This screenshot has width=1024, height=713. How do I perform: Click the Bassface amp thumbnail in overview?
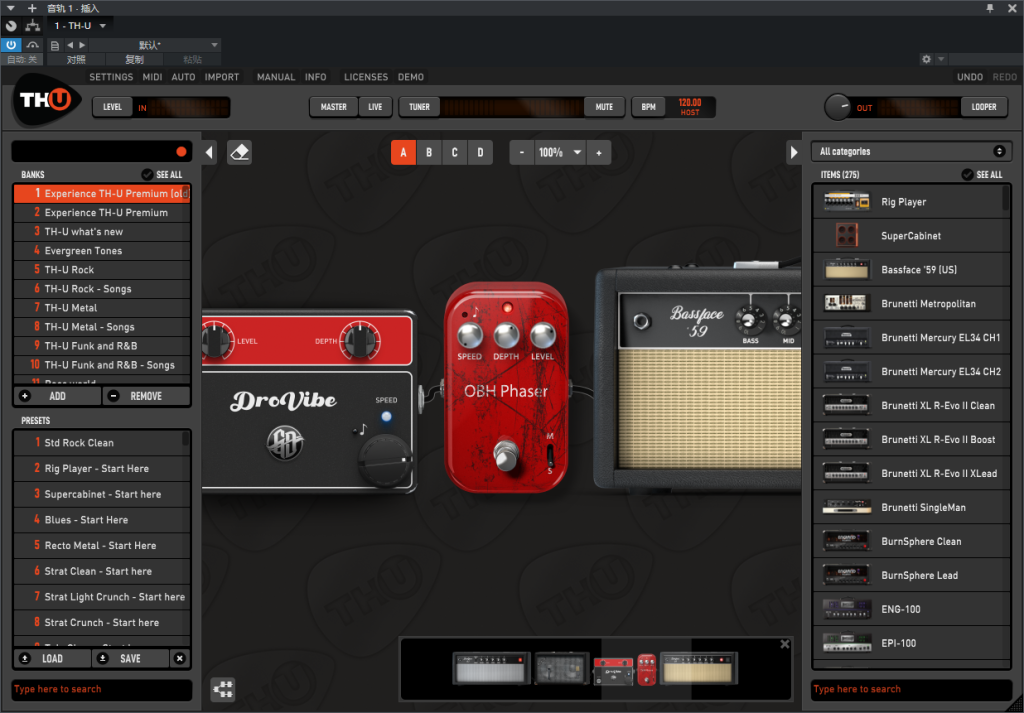(699, 667)
